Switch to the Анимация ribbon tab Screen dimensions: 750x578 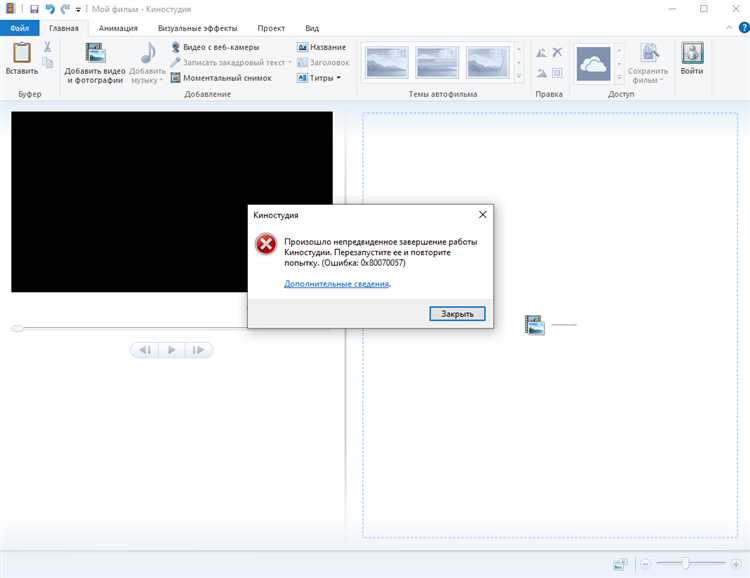118,28
